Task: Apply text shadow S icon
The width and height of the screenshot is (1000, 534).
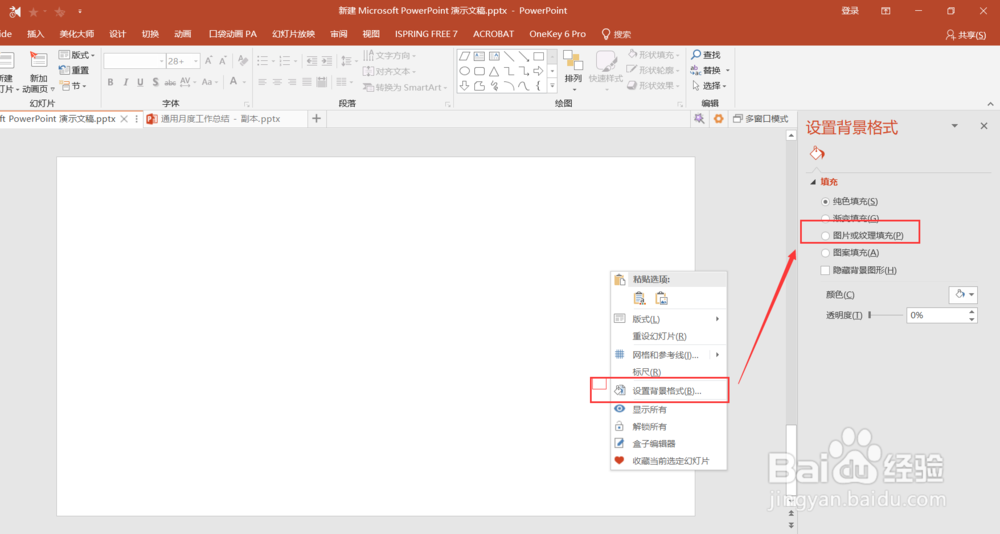Action: click(155, 82)
